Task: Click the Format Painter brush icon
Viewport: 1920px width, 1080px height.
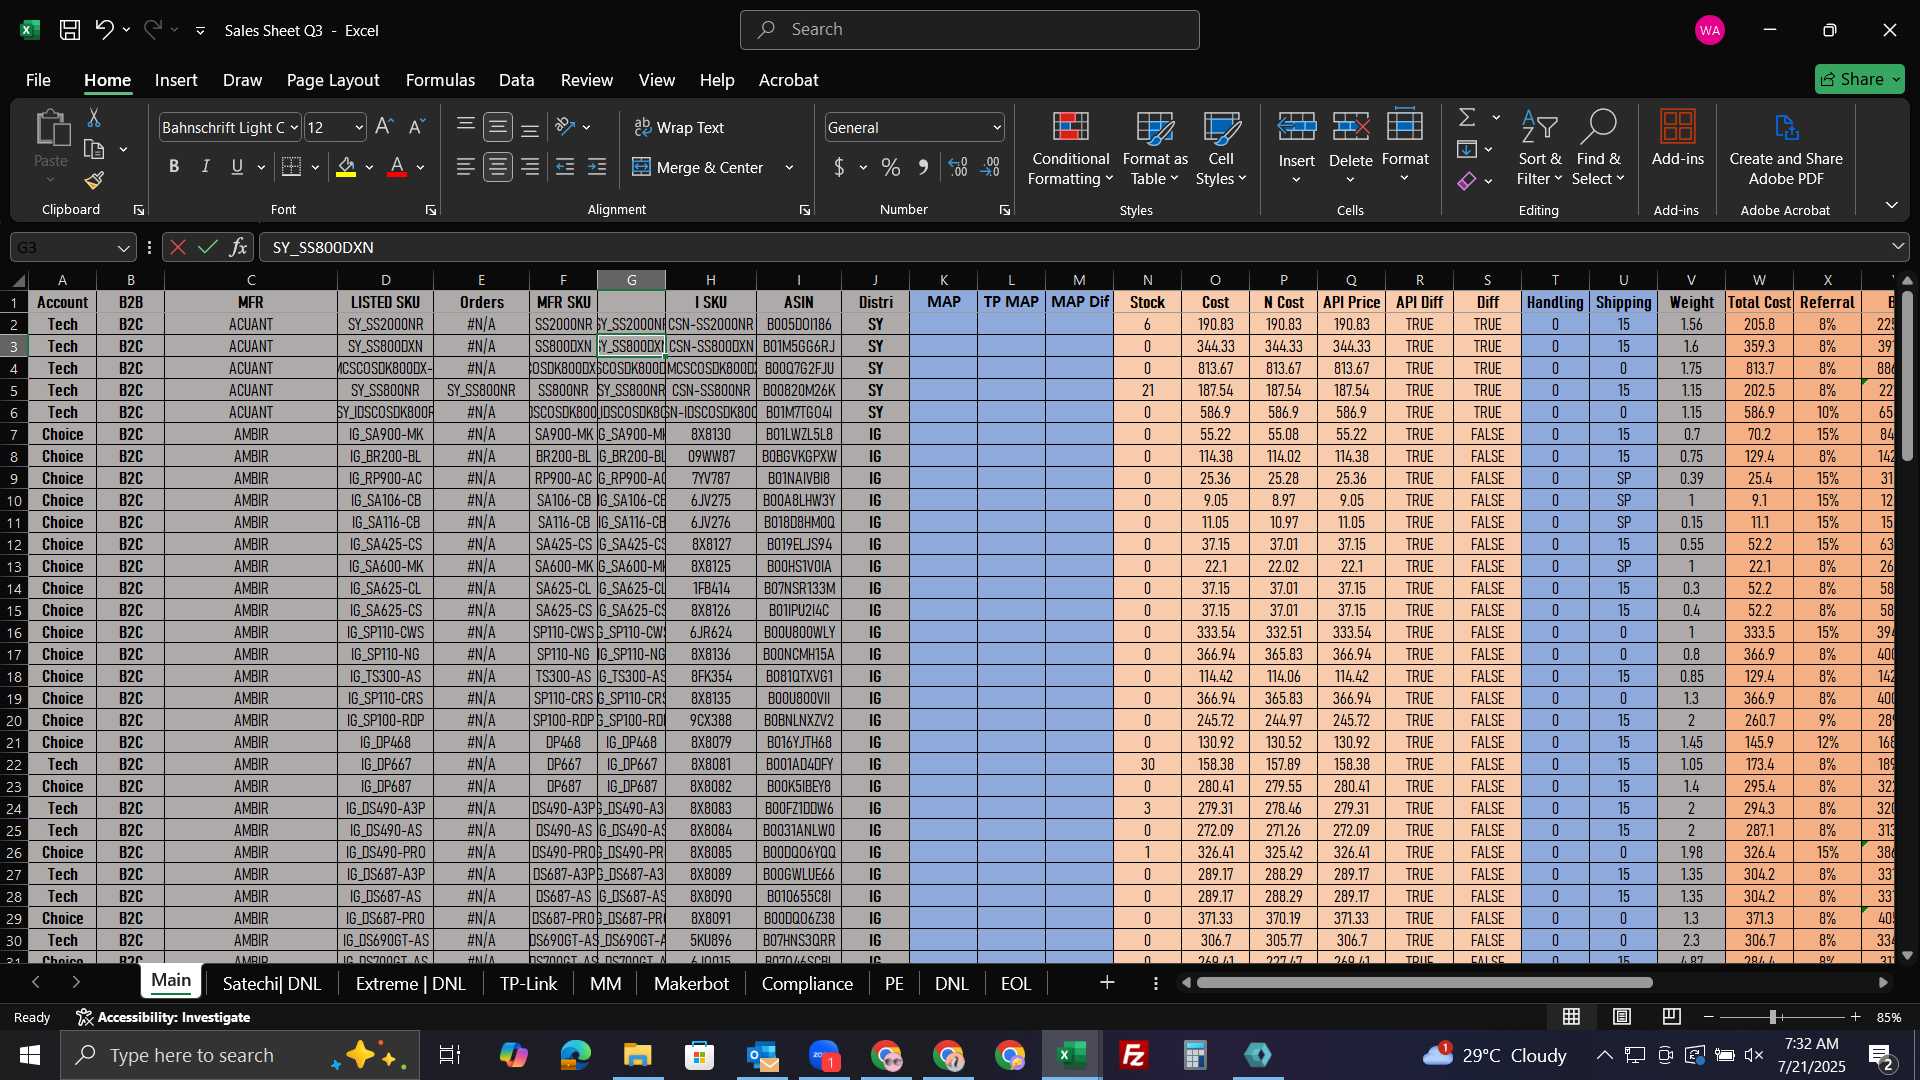Action: [94, 181]
